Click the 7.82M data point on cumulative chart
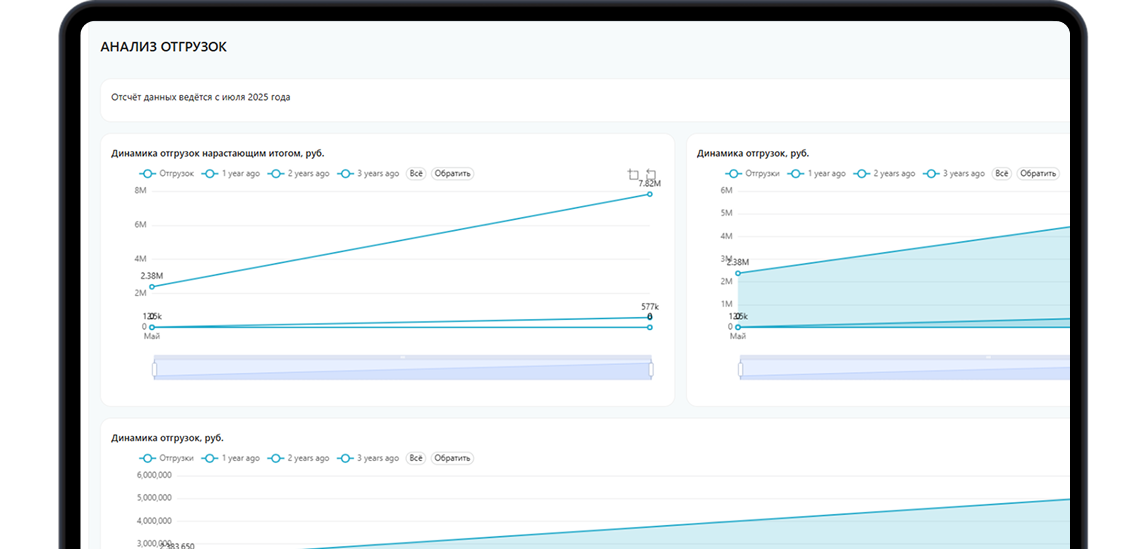This screenshot has width=1140, height=549. coord(649,194)
